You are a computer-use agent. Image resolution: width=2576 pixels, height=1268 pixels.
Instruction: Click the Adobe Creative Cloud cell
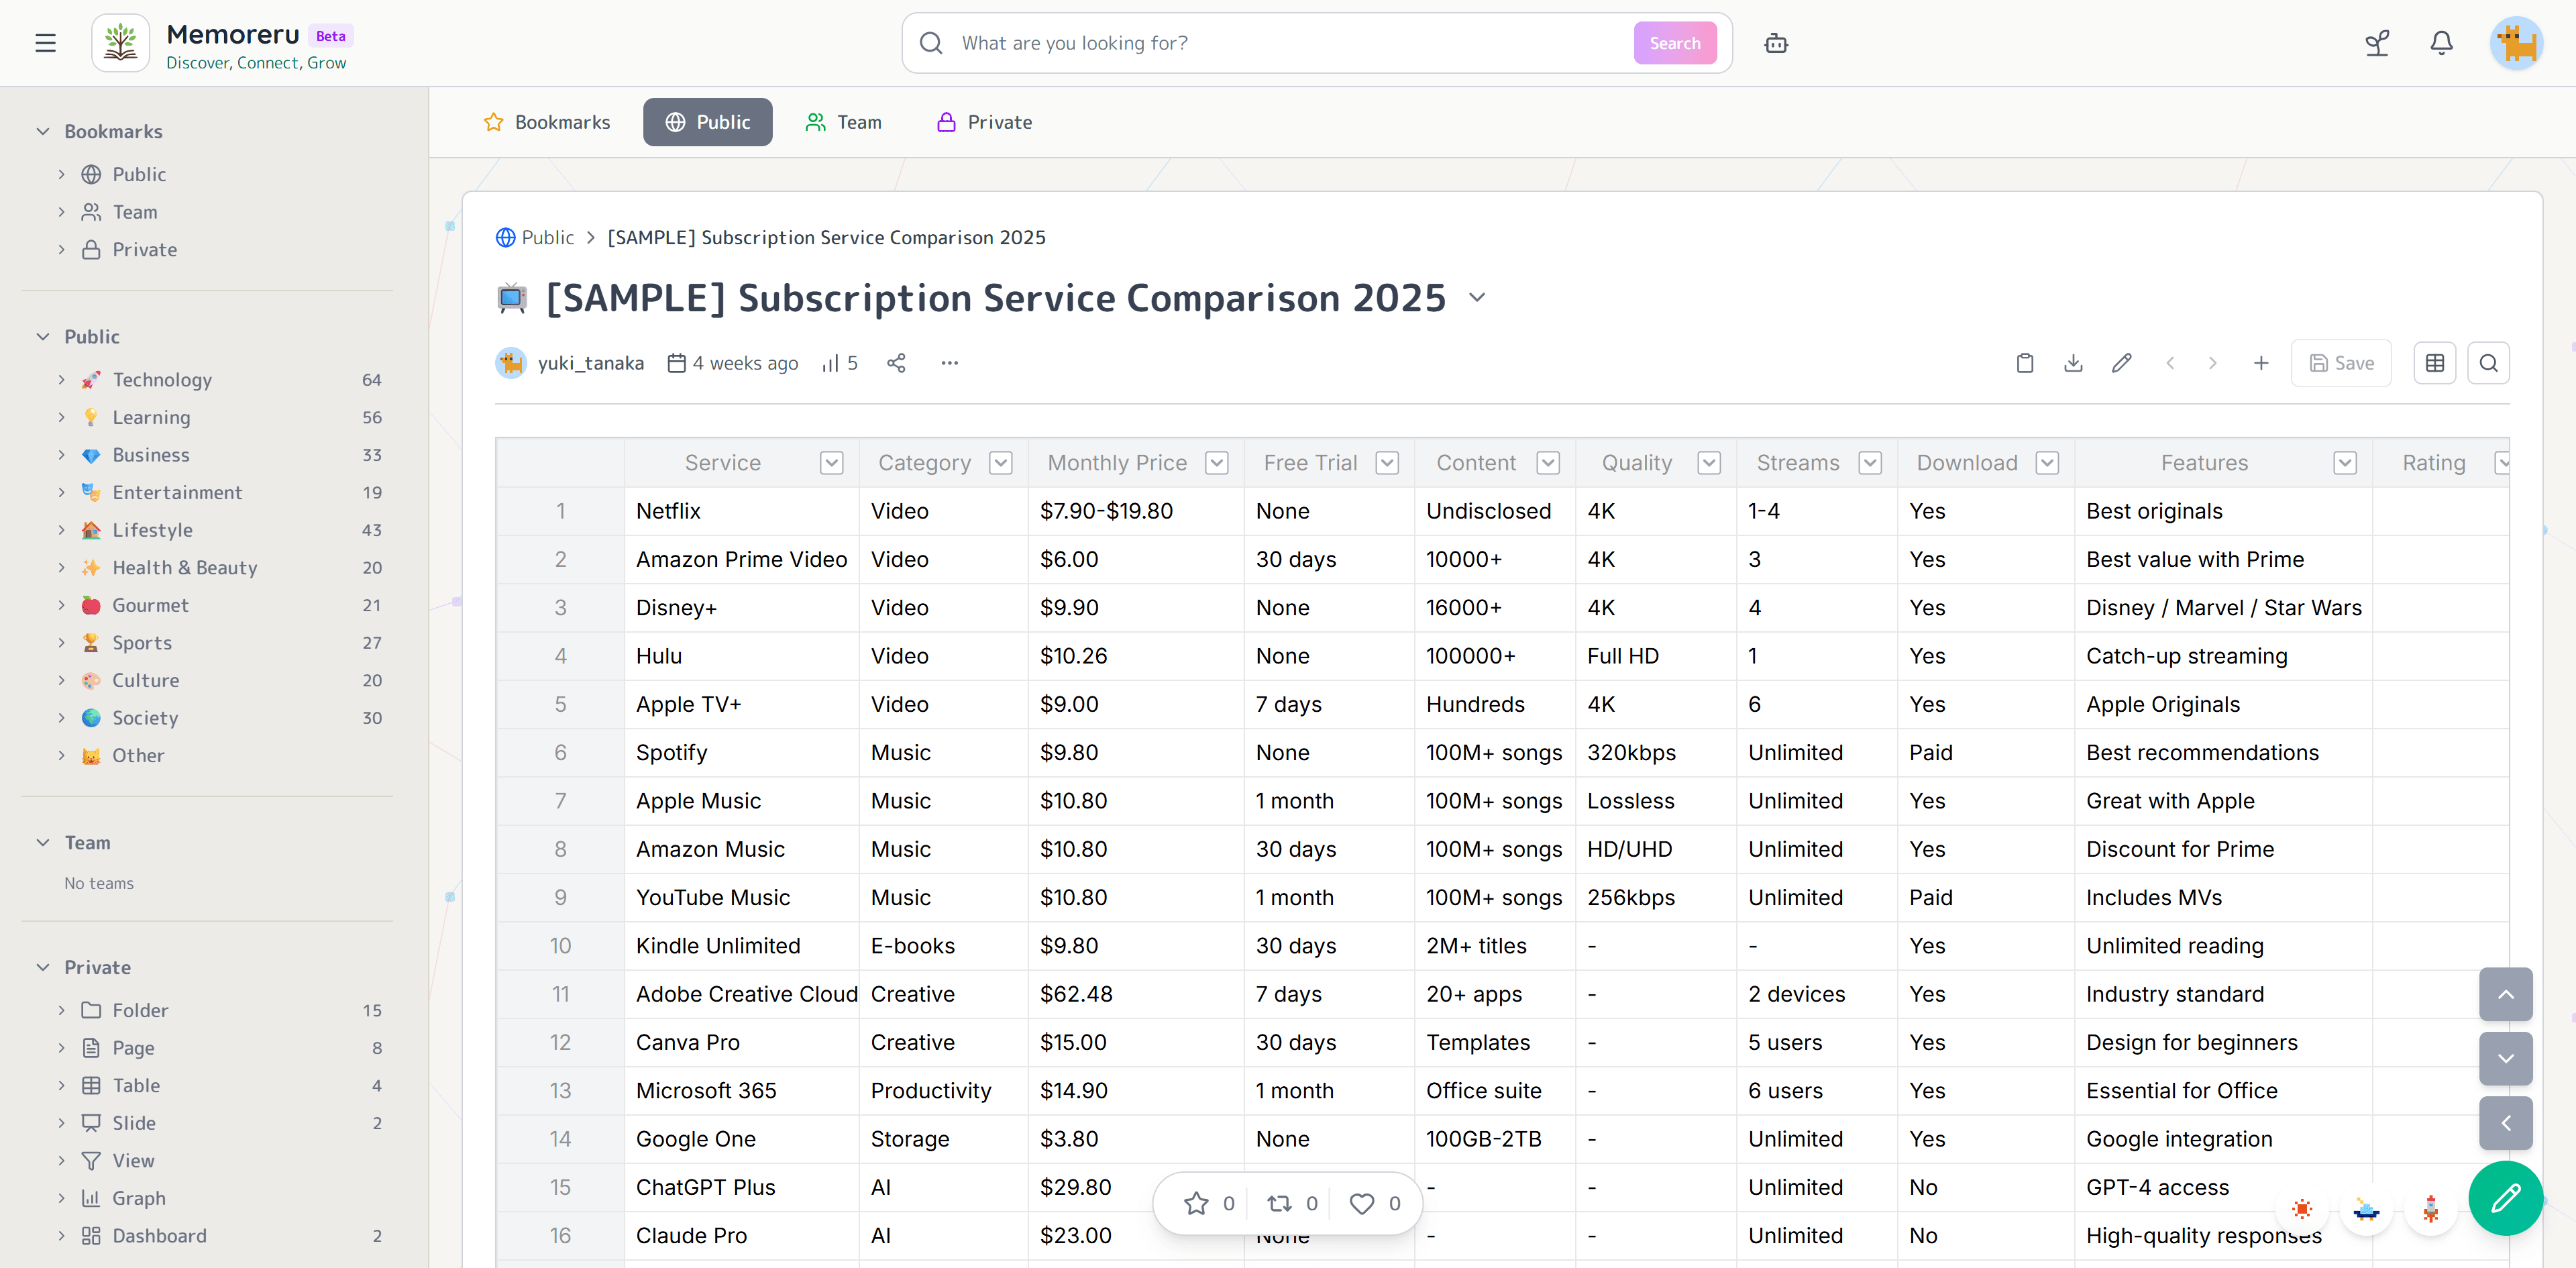(741, 995)
